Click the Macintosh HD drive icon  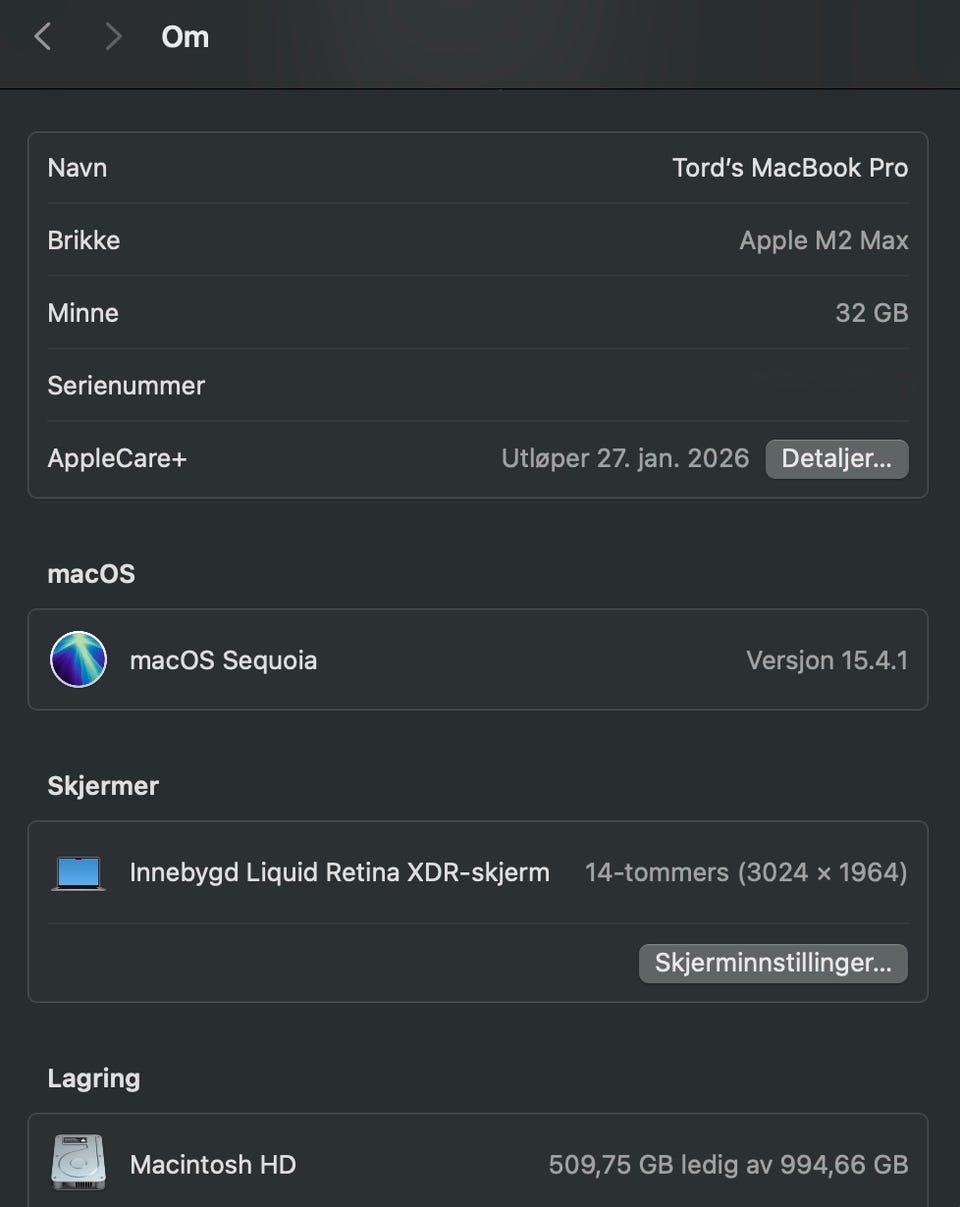point(78,1163)
